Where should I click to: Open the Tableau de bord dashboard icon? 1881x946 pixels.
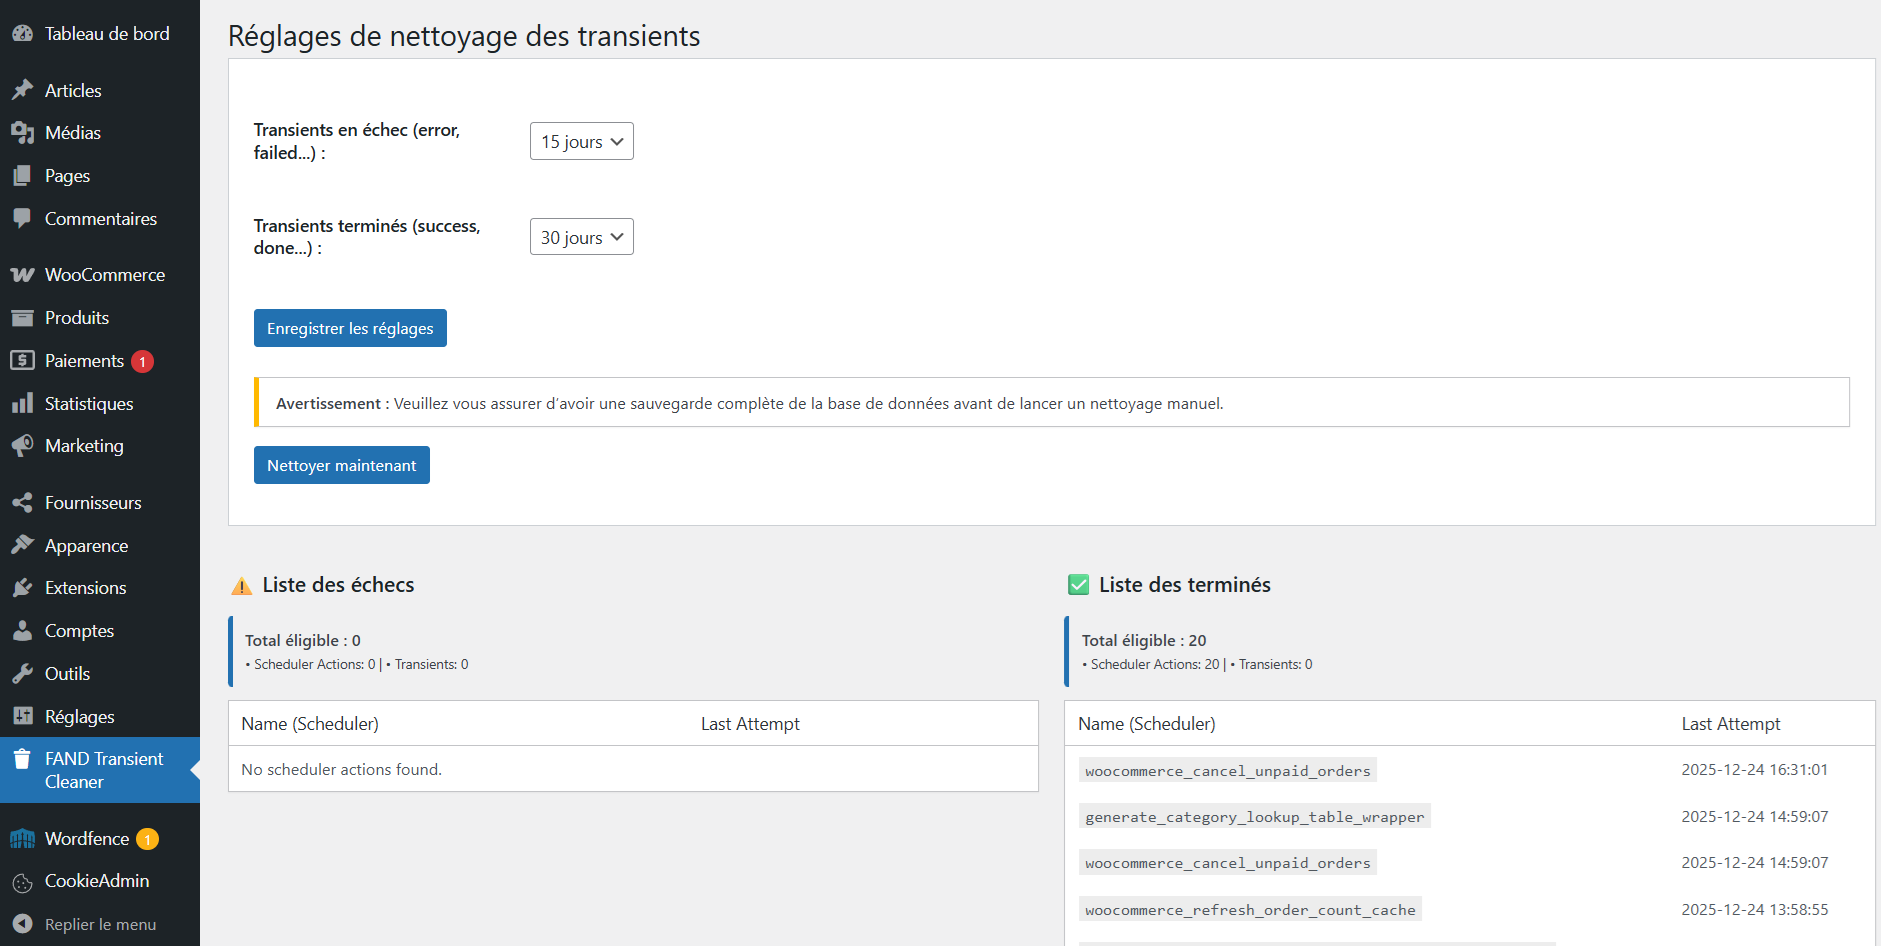(22, 32)
